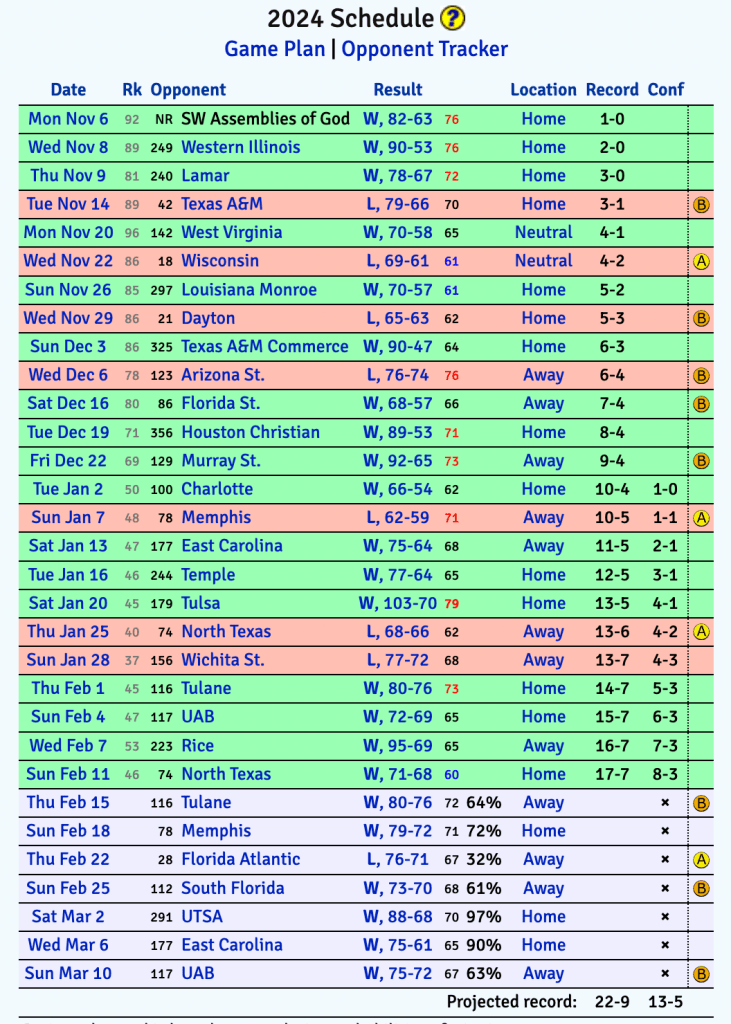Click the 32% win probability for Florida Atlantic

point(483,859)
